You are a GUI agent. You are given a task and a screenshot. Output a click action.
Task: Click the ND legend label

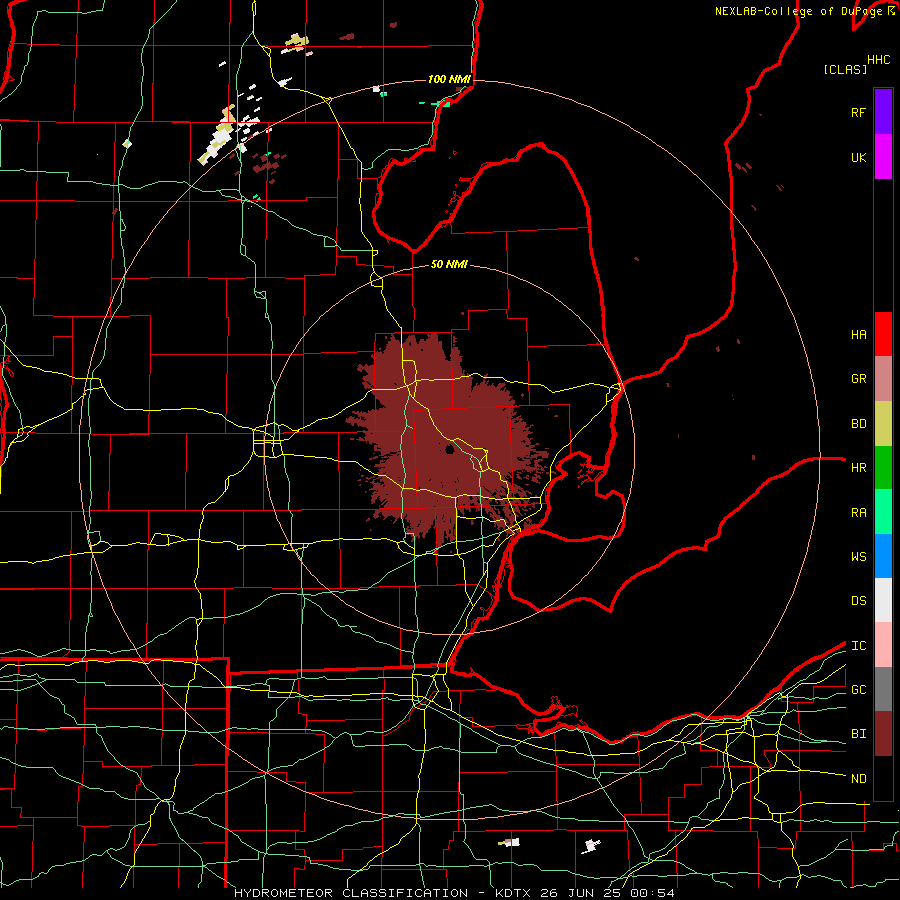click(858, 778)
